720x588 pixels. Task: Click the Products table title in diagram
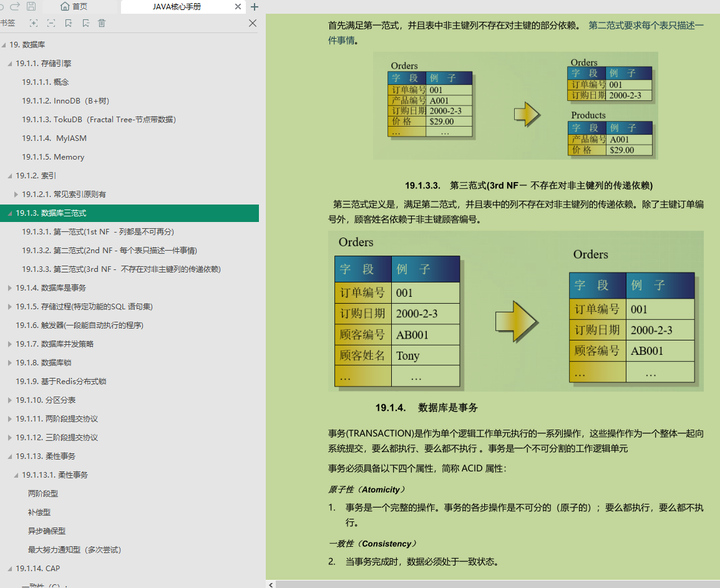point(588,115)
